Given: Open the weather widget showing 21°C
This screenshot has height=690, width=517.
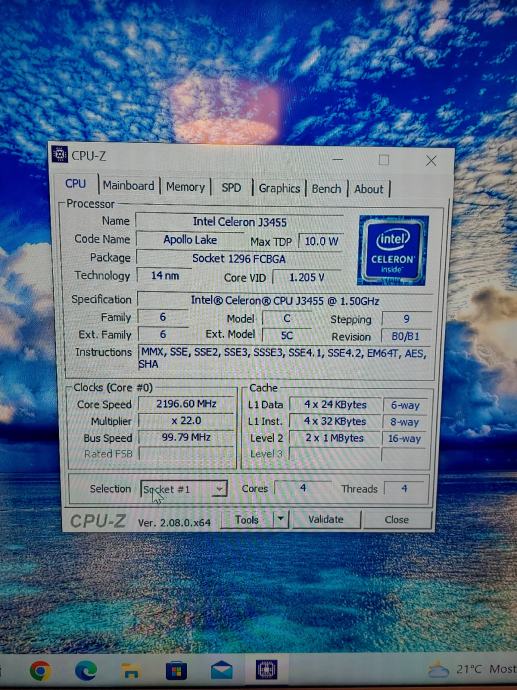Looking at the screenshot, I should (x=472, y=670).
